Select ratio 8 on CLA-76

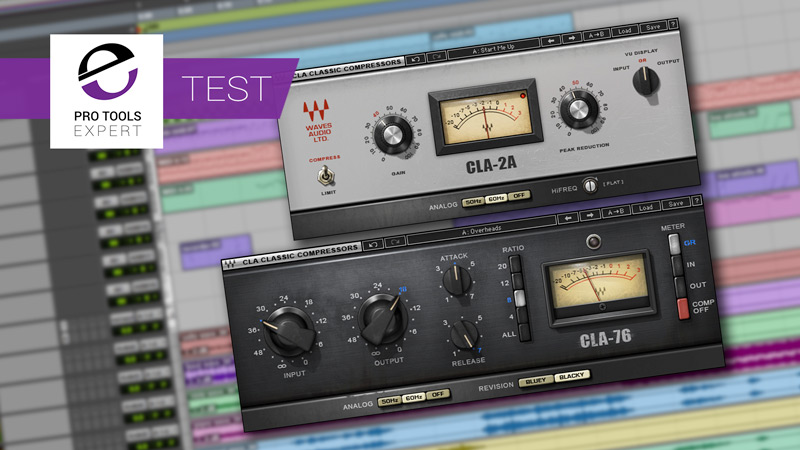(x=519, y=298)
